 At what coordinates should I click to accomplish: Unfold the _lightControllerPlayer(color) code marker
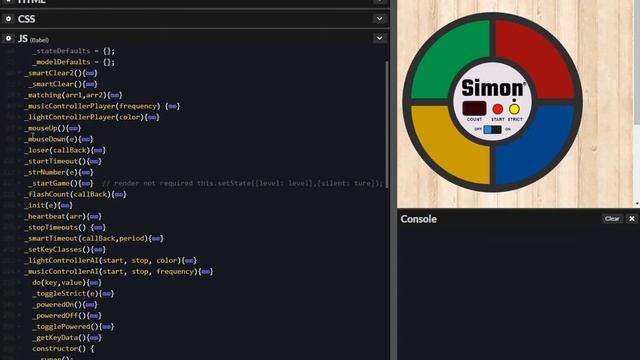tap(152, 117)
